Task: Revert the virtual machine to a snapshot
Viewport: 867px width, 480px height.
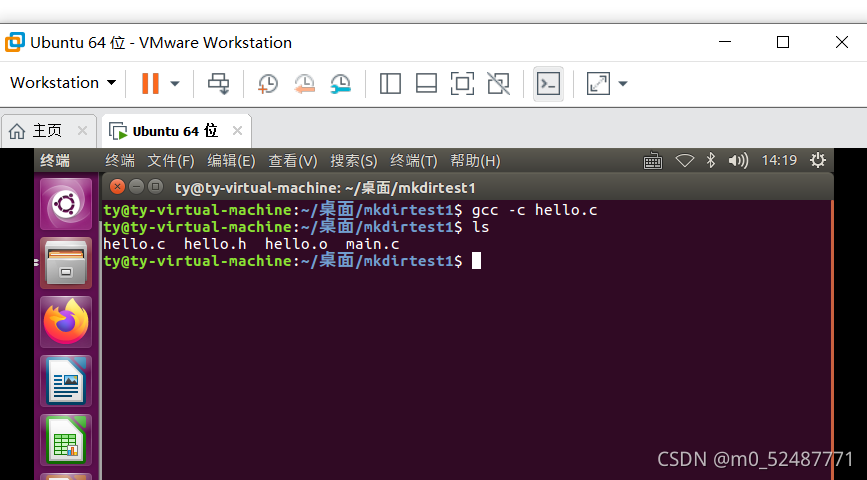Action: (304, 84)
